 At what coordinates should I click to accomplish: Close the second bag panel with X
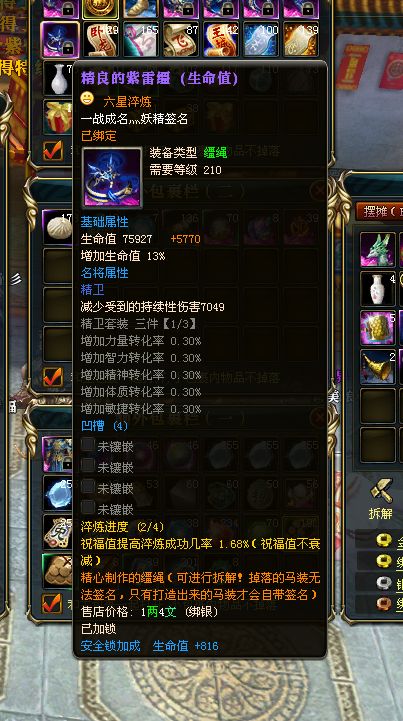tap(318, 190)
